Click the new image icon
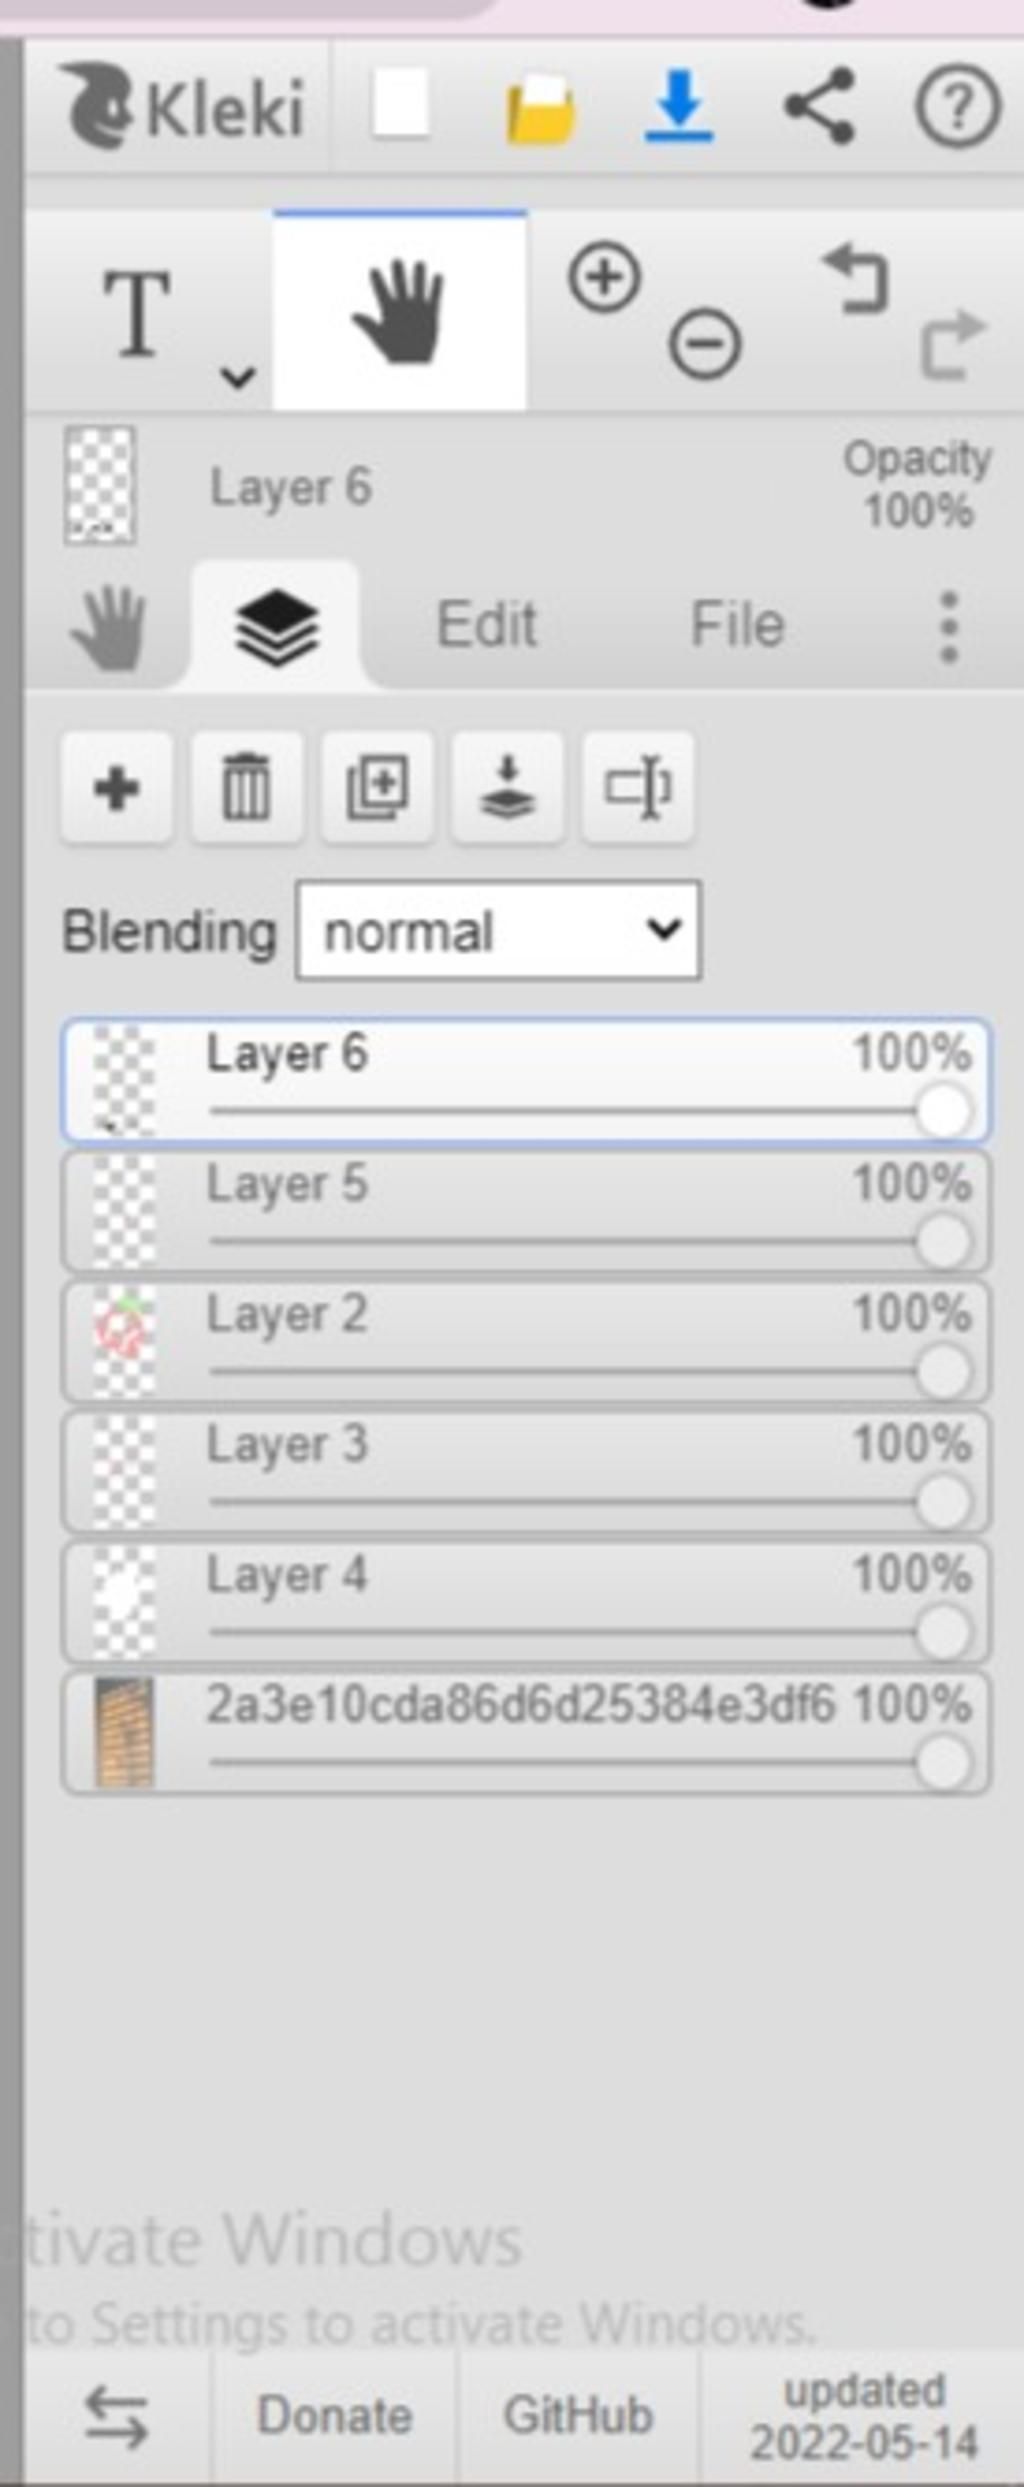Screen dimensions: 1024x2487 tap(400, 104)
